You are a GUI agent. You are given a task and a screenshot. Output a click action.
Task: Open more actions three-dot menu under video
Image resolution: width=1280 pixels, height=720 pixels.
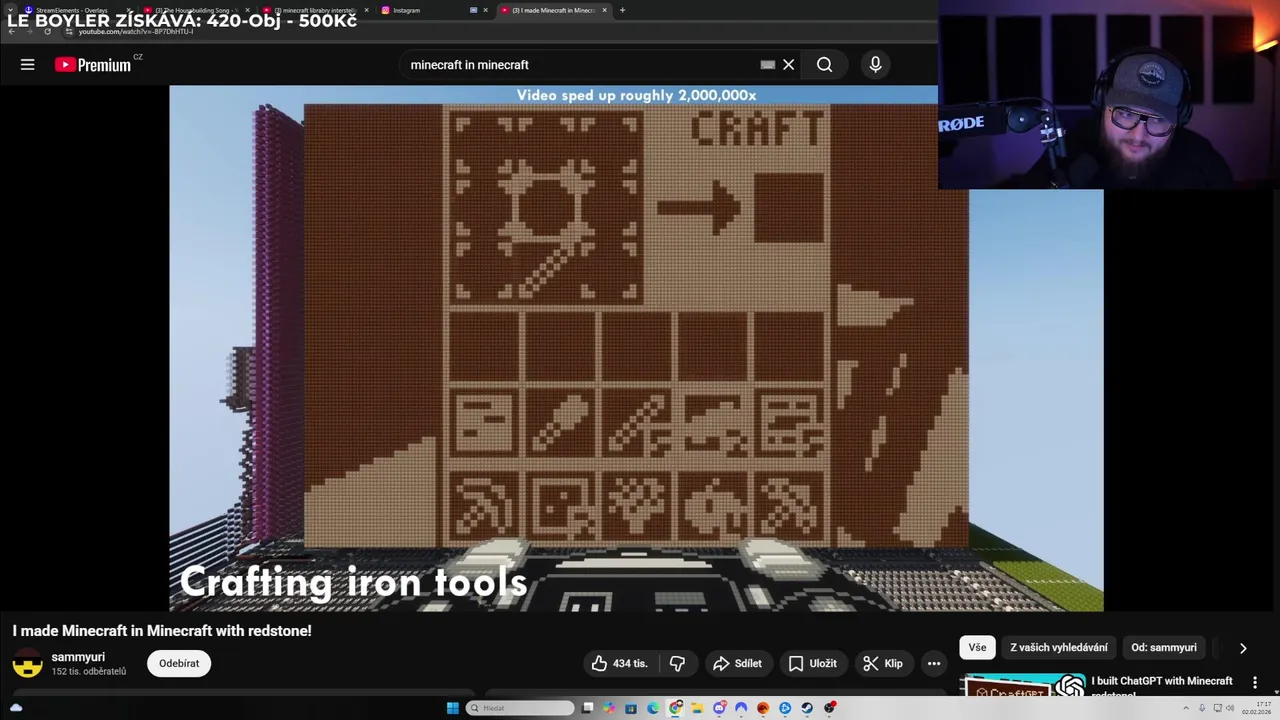[x=934, y=663]
